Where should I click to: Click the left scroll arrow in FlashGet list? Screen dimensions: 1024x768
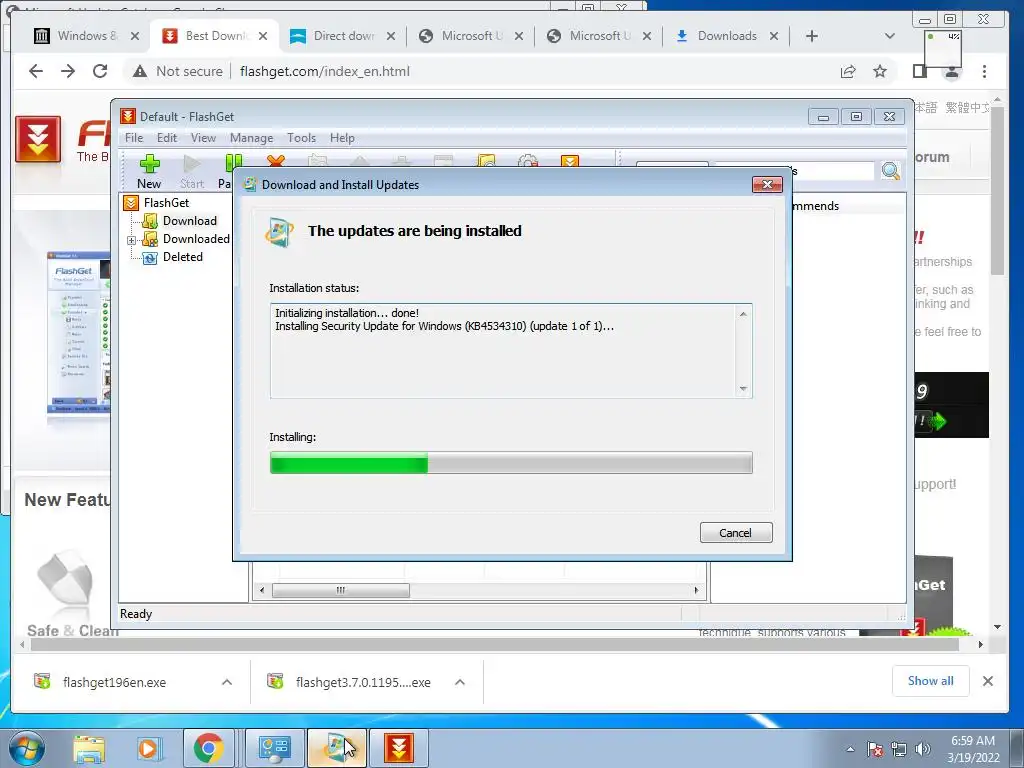(x=262, y=590)
